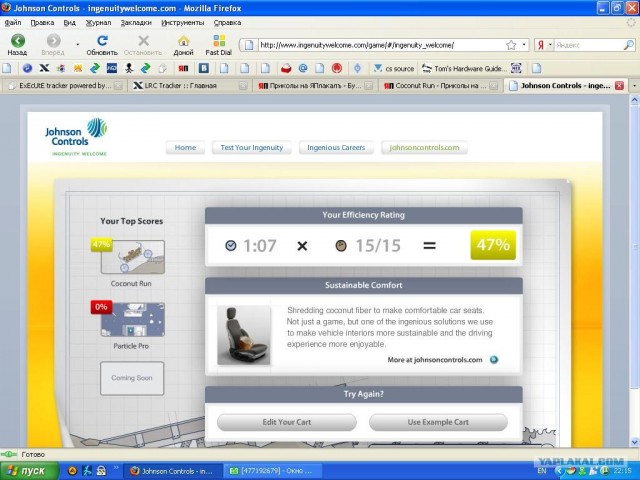
Task: Open the ЯП red bookmark icon
Action: (x=183, y=69)
